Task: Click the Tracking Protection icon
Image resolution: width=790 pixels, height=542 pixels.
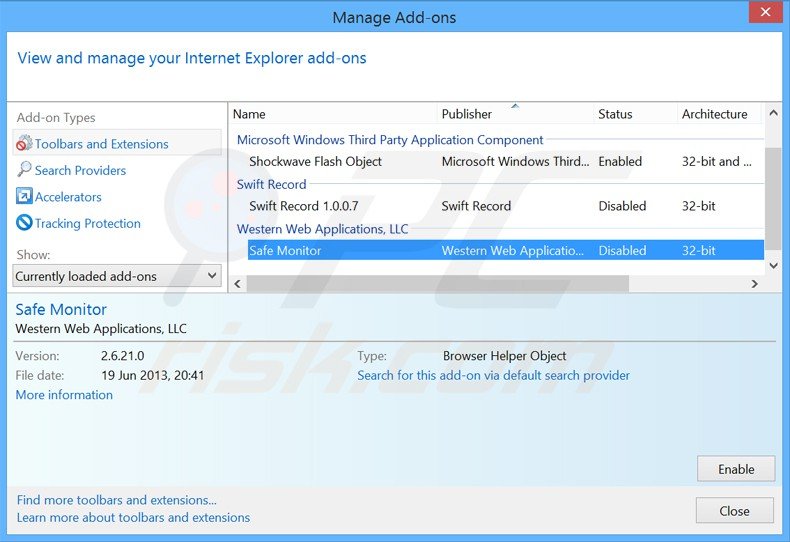Action: pyautogui.click(x=24, y=222)
